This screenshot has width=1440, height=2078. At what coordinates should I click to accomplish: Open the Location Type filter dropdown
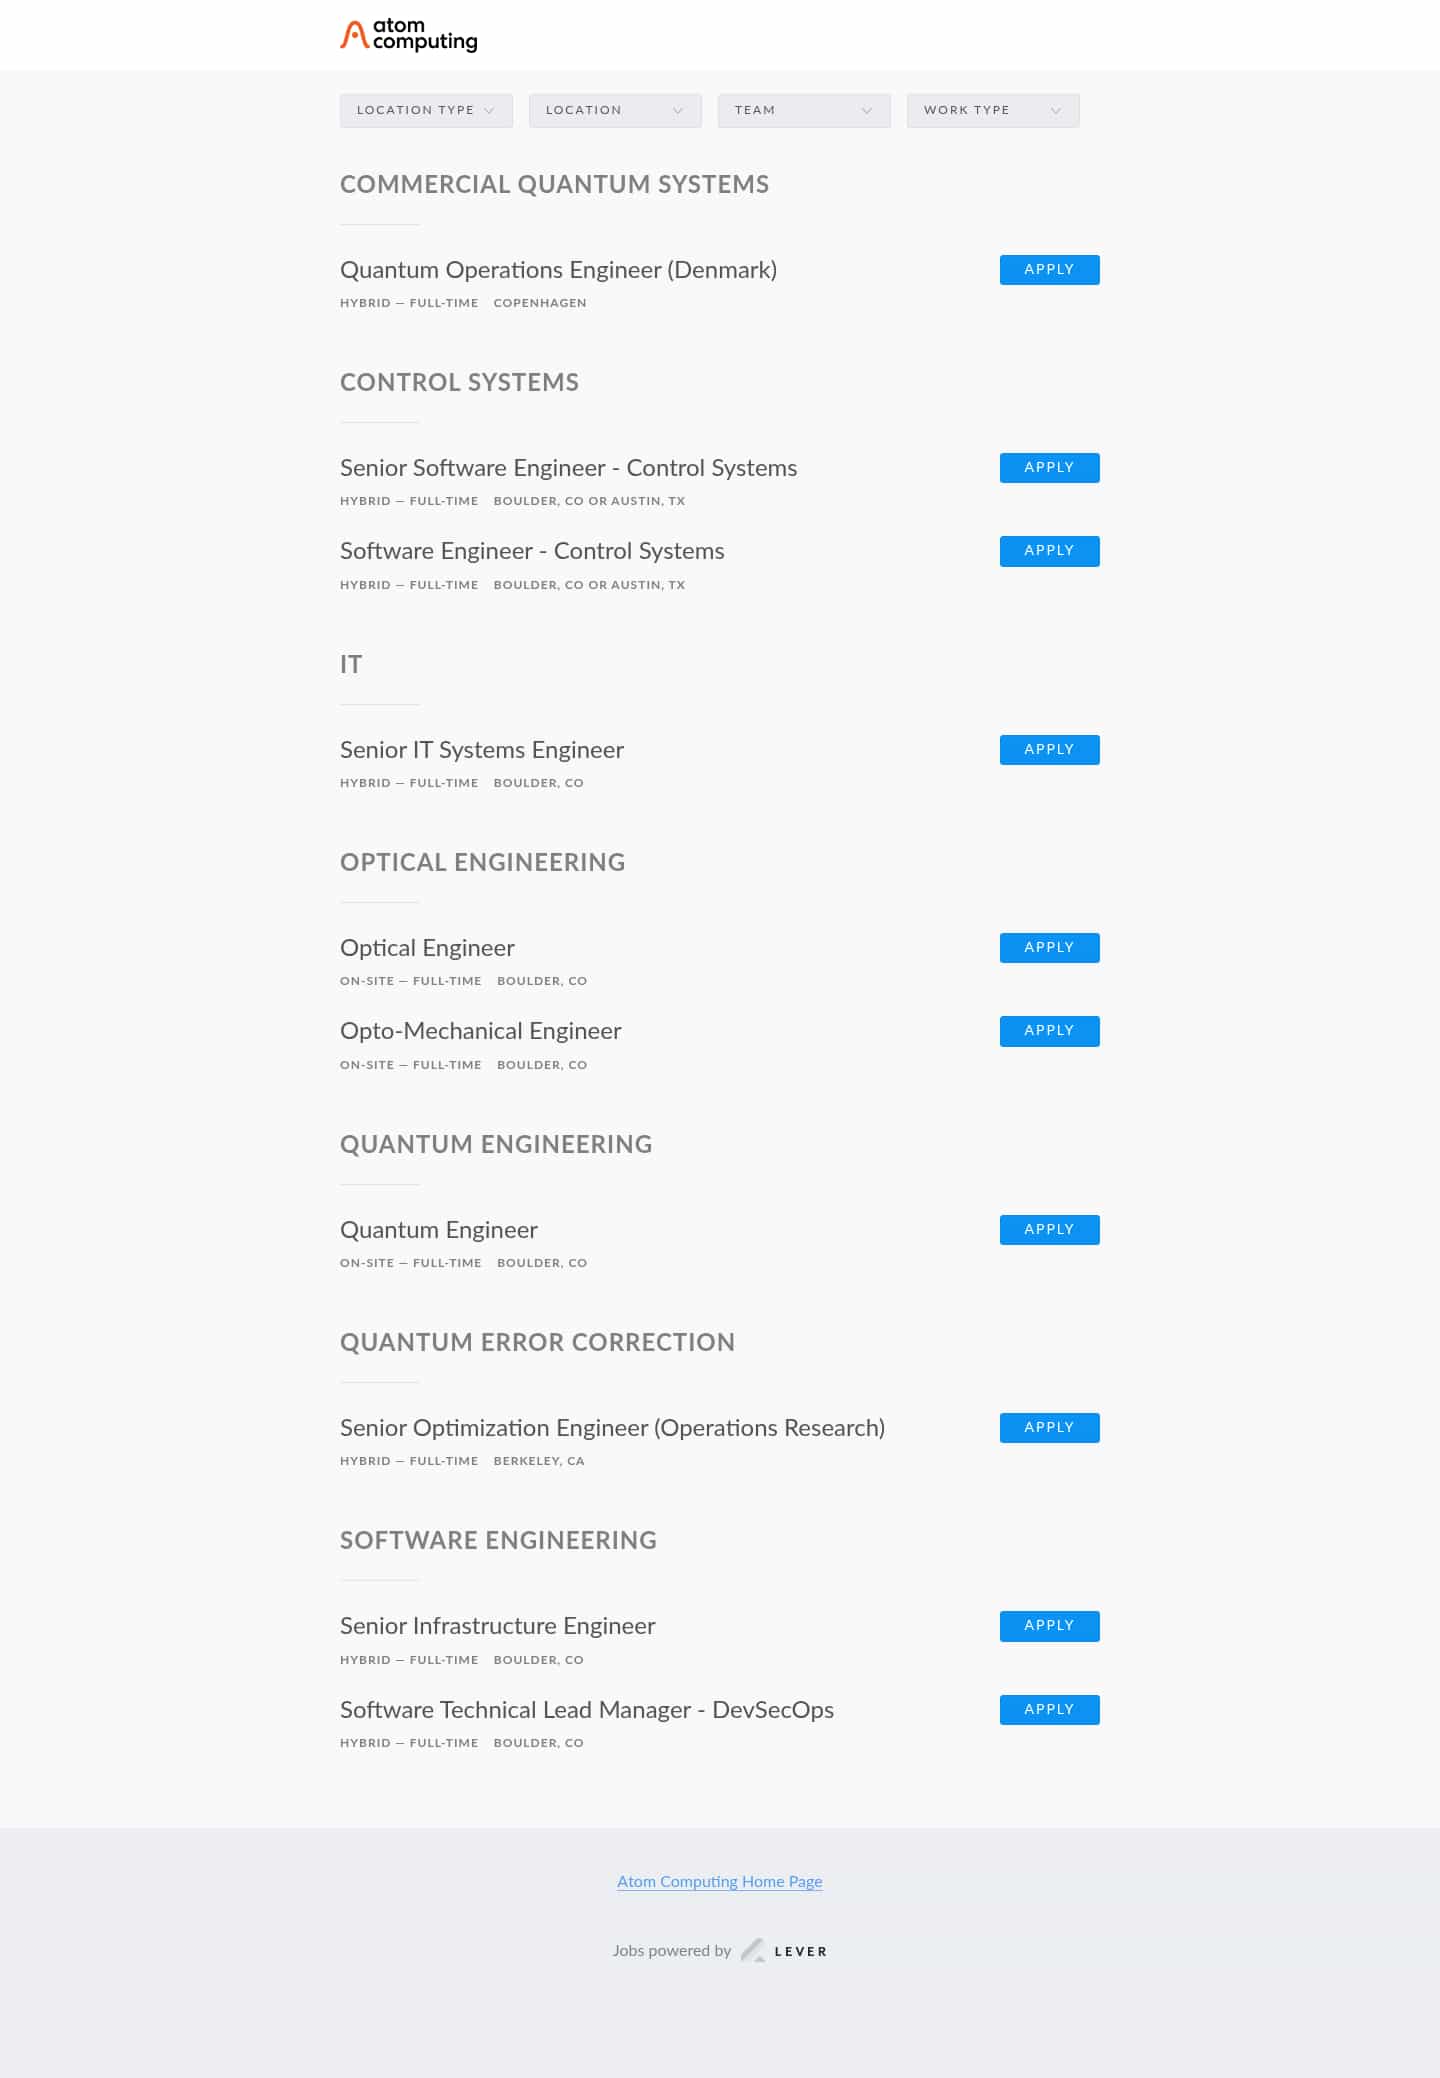pos(426,110)
